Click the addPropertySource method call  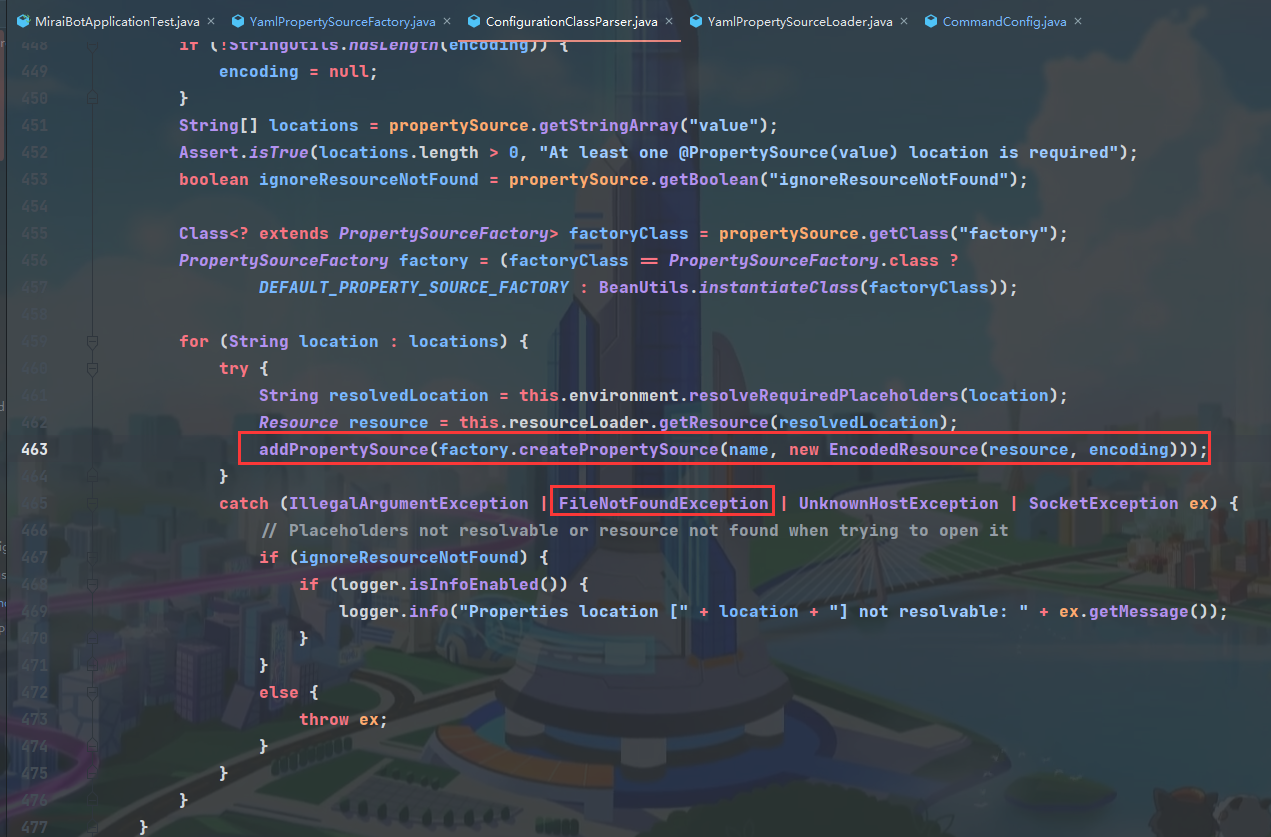(344, 449)
